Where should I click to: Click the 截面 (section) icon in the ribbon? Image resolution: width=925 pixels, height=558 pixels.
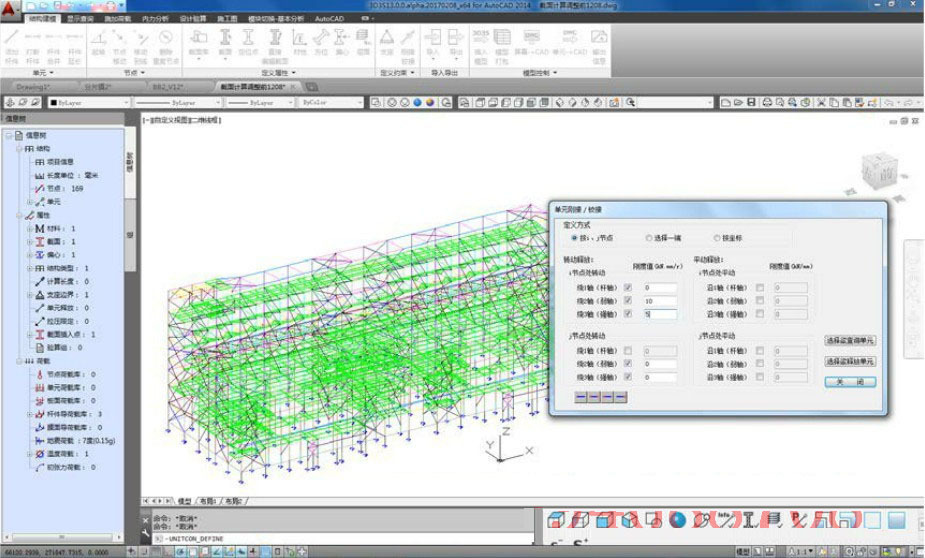(224, 37)
